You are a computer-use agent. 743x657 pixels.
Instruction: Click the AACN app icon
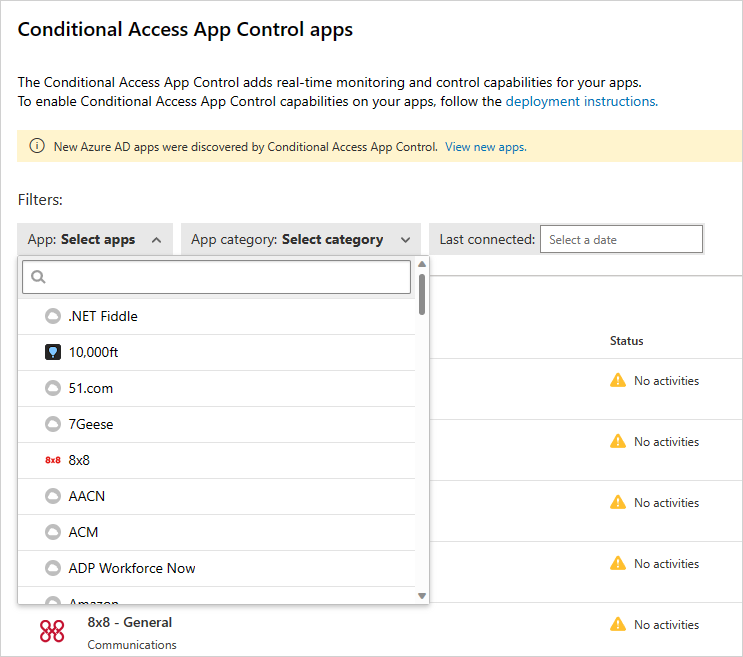click(53, 496)
